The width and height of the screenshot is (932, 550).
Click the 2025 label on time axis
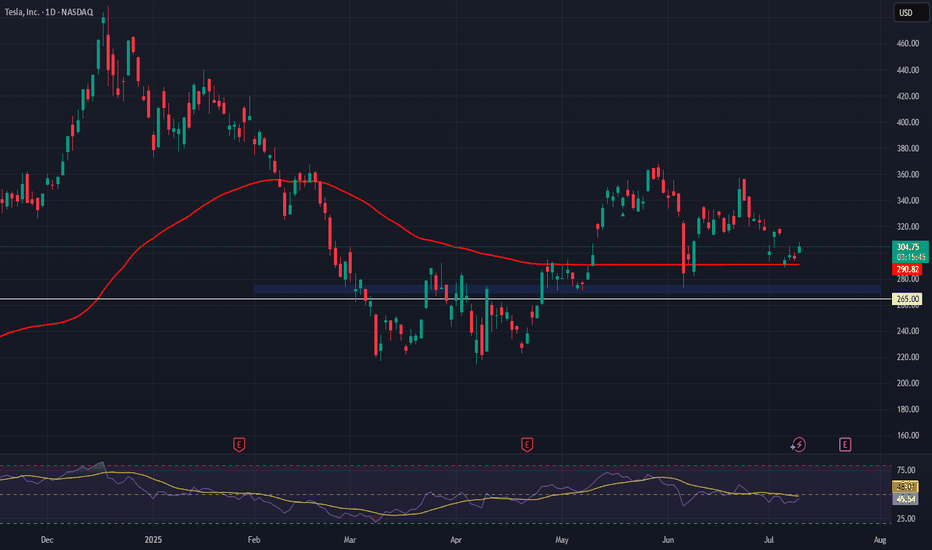(x=153, y=540)
